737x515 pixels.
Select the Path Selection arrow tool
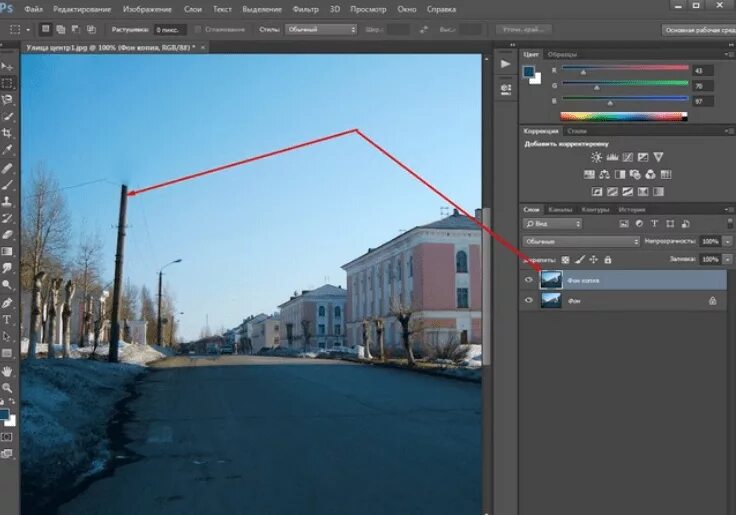tap(7, 336)
